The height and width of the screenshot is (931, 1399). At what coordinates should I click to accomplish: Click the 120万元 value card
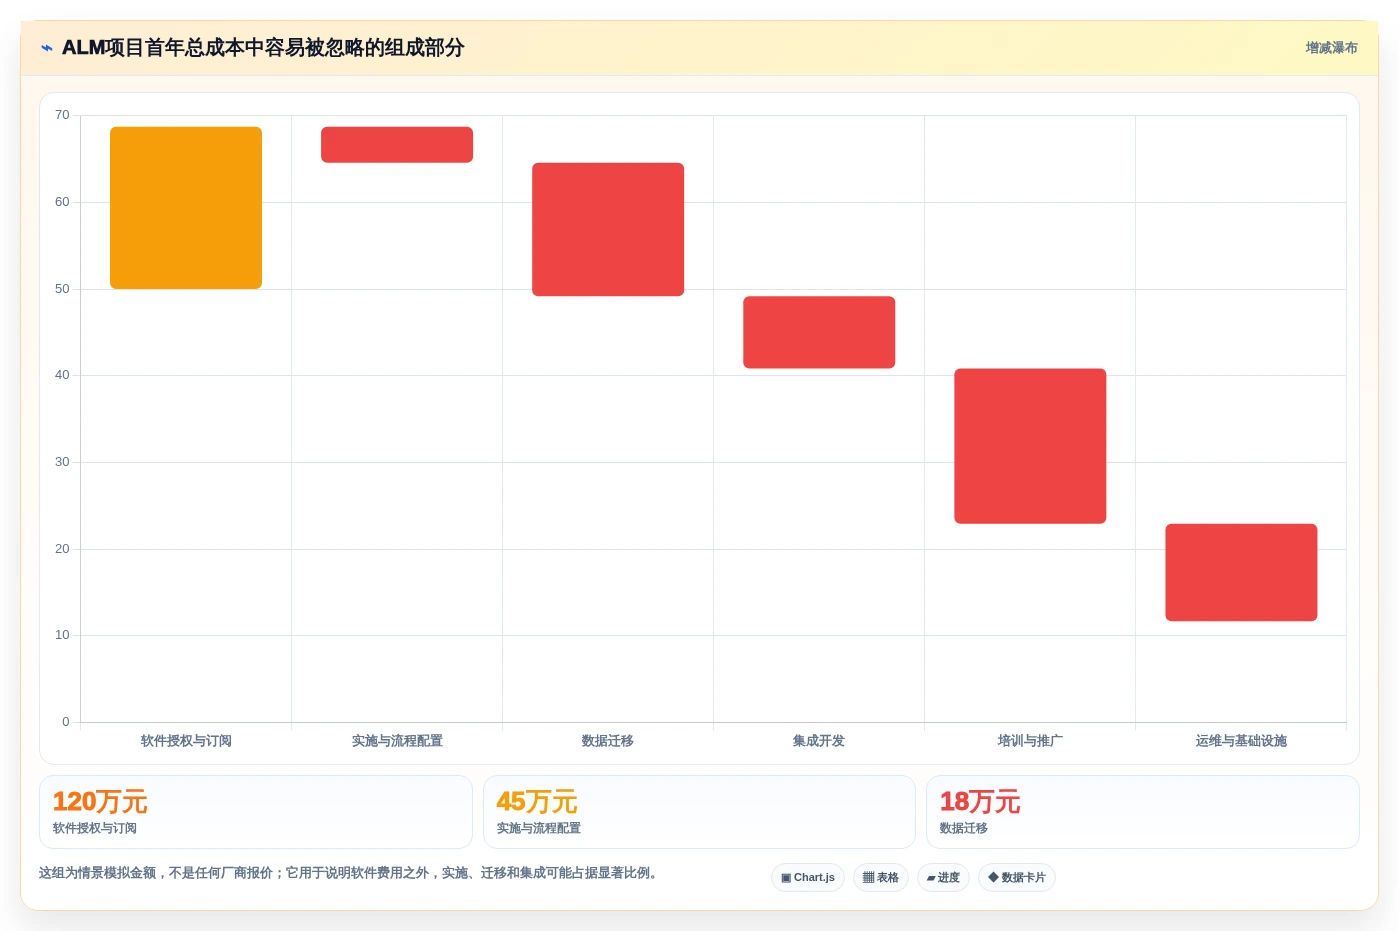click(256, 812)
